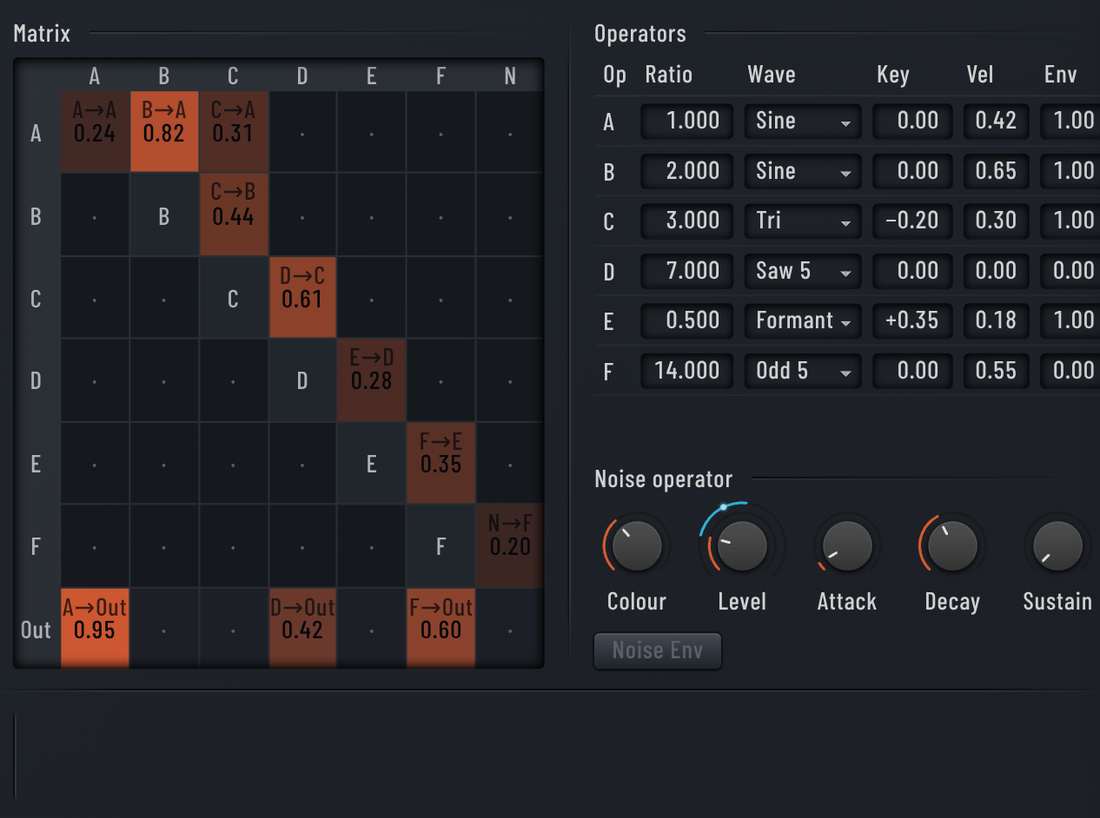Select the A→Out 0.95 matrix cell
The width and height of the screenshot is (1100, 818).
pos(95,628)
